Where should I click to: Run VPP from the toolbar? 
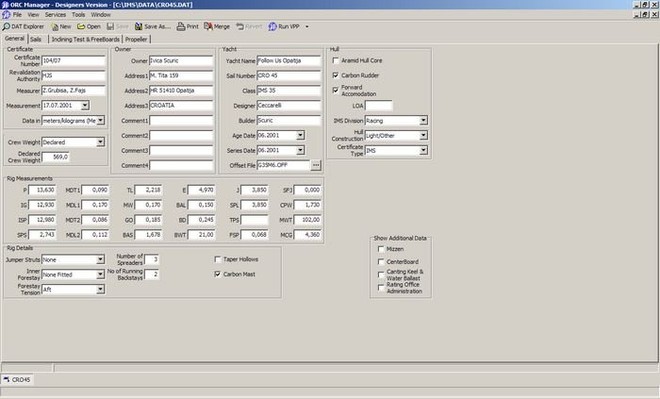click(284, 27)
